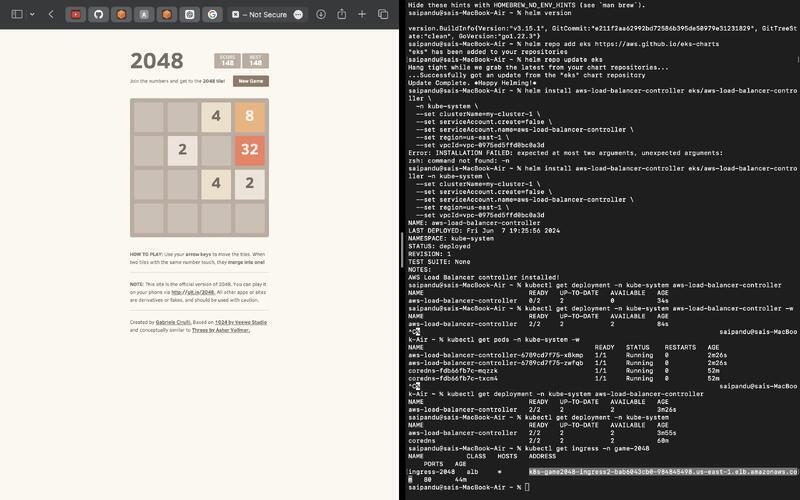Screen dimensions: 800x500
Task: Open the 1024 by Veewo Studio link
Action: tap(241, 322)
